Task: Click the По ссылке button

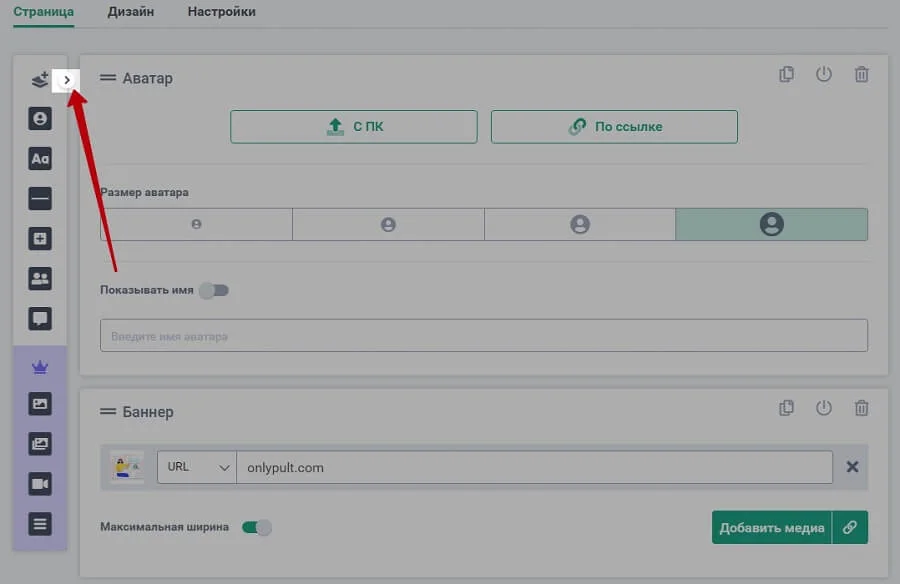Action: coord(614,127)
